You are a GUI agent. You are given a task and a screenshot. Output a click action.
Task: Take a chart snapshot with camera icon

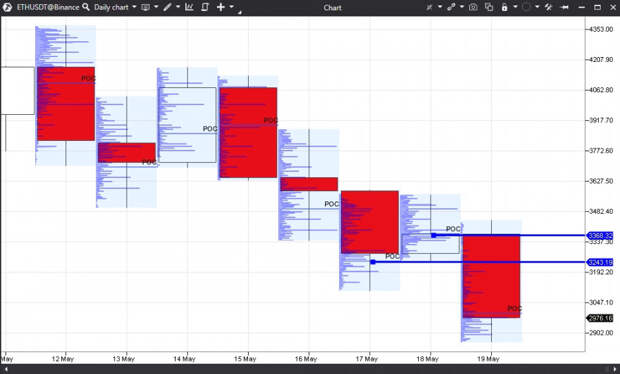tap(473, 7)
